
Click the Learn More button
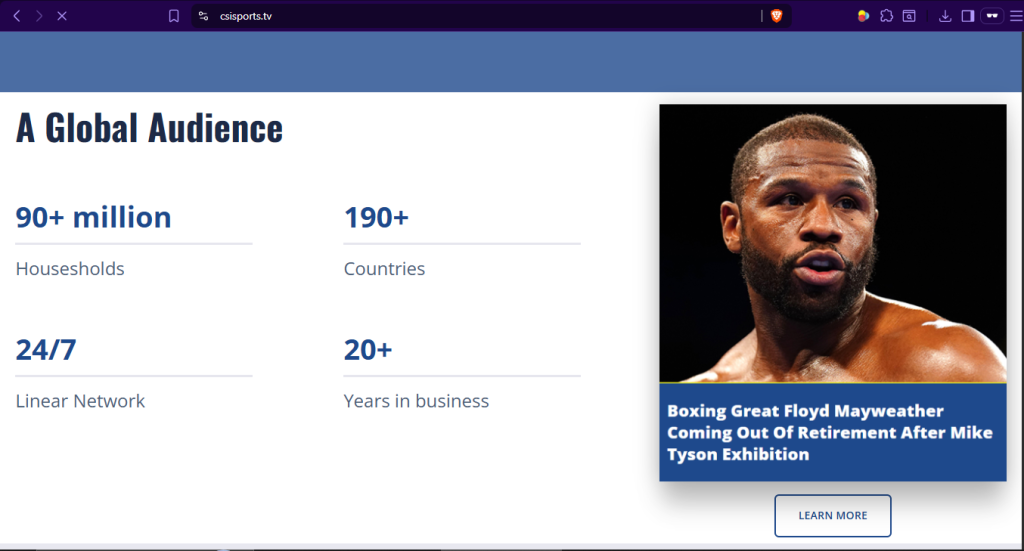tap(832, 516)
